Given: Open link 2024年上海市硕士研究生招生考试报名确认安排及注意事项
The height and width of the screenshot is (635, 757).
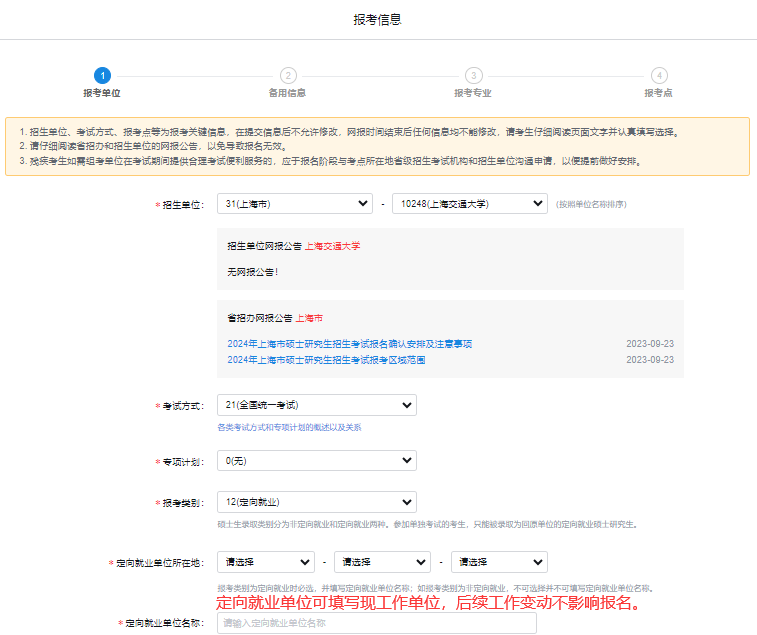Looking at the screenshot, I should [349, 344].
